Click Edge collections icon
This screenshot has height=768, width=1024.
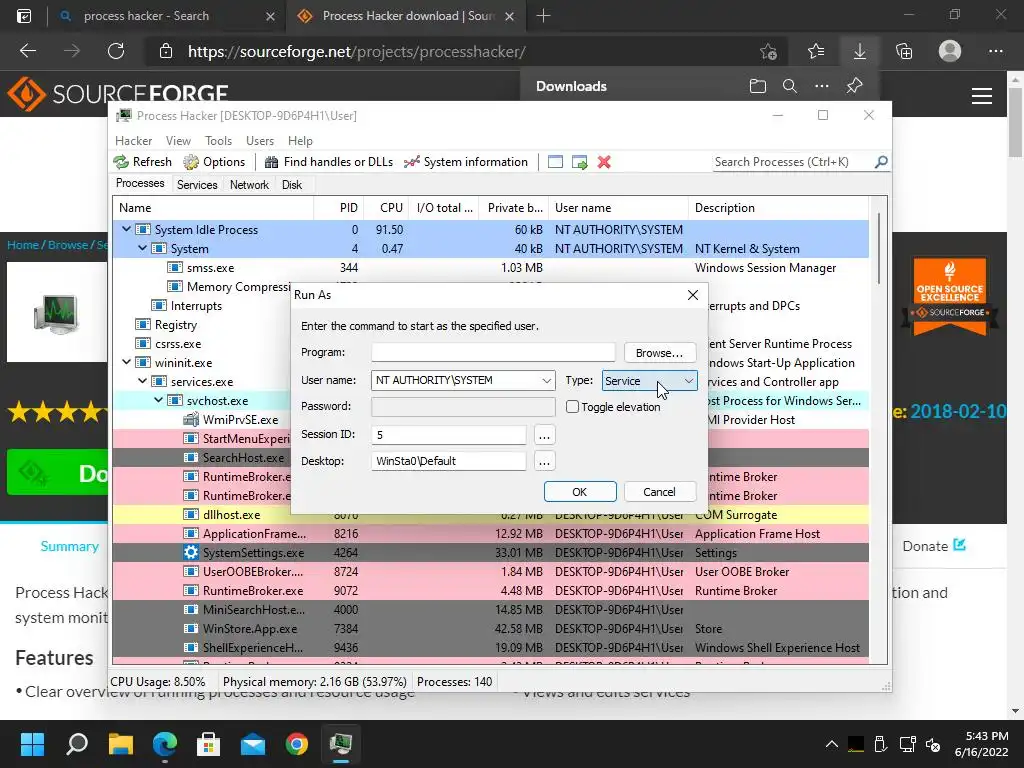pyautogui.click(x=904, y=51)
